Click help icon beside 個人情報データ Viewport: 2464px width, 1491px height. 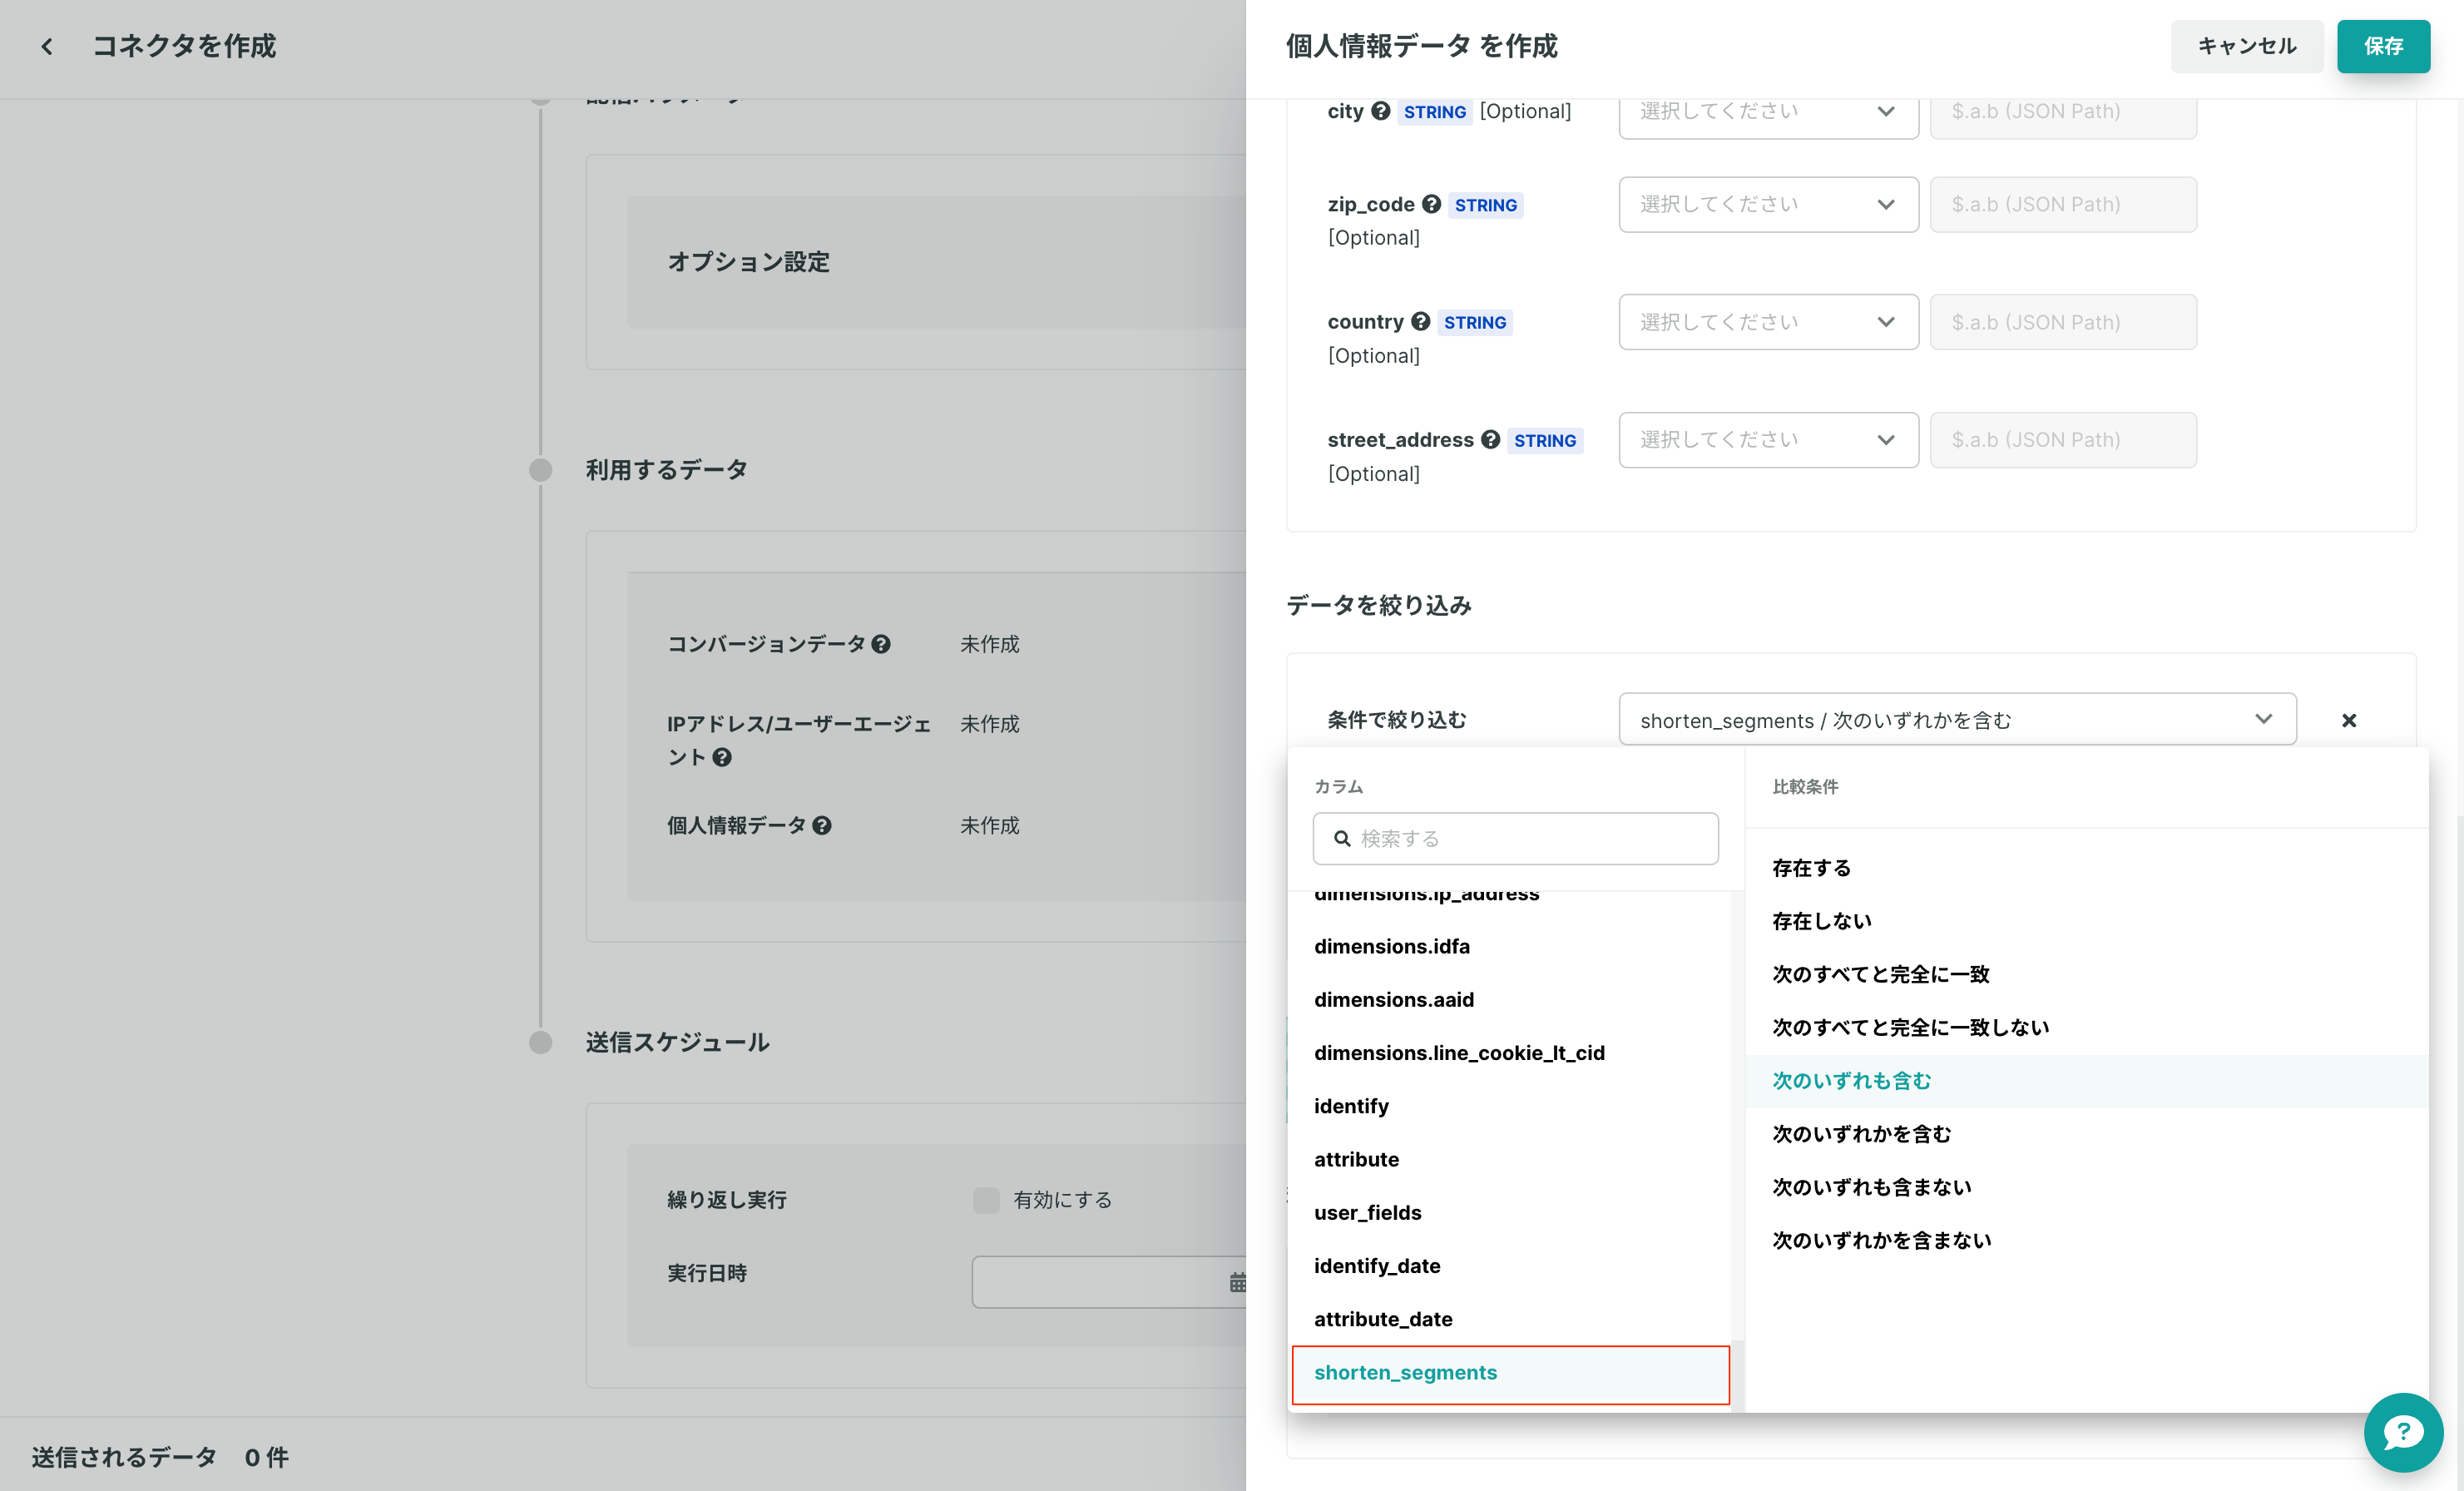pyautogui.click(x=821, y=826)
